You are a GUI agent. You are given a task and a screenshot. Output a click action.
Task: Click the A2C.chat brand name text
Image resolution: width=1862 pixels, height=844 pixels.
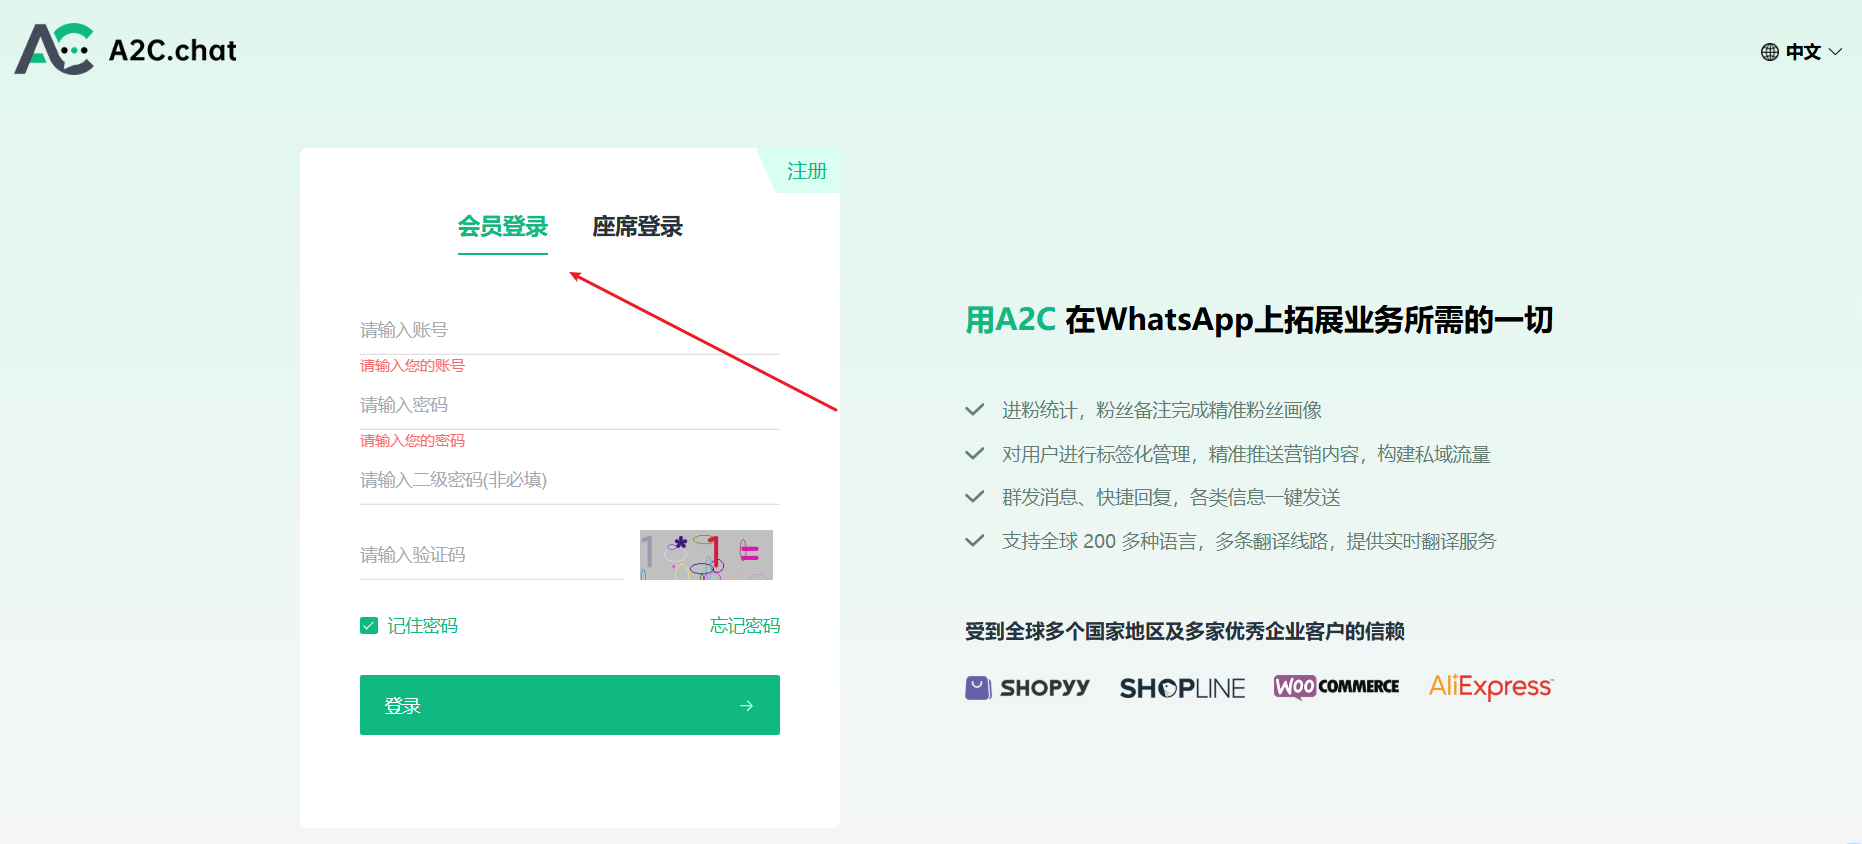(173, 50)
